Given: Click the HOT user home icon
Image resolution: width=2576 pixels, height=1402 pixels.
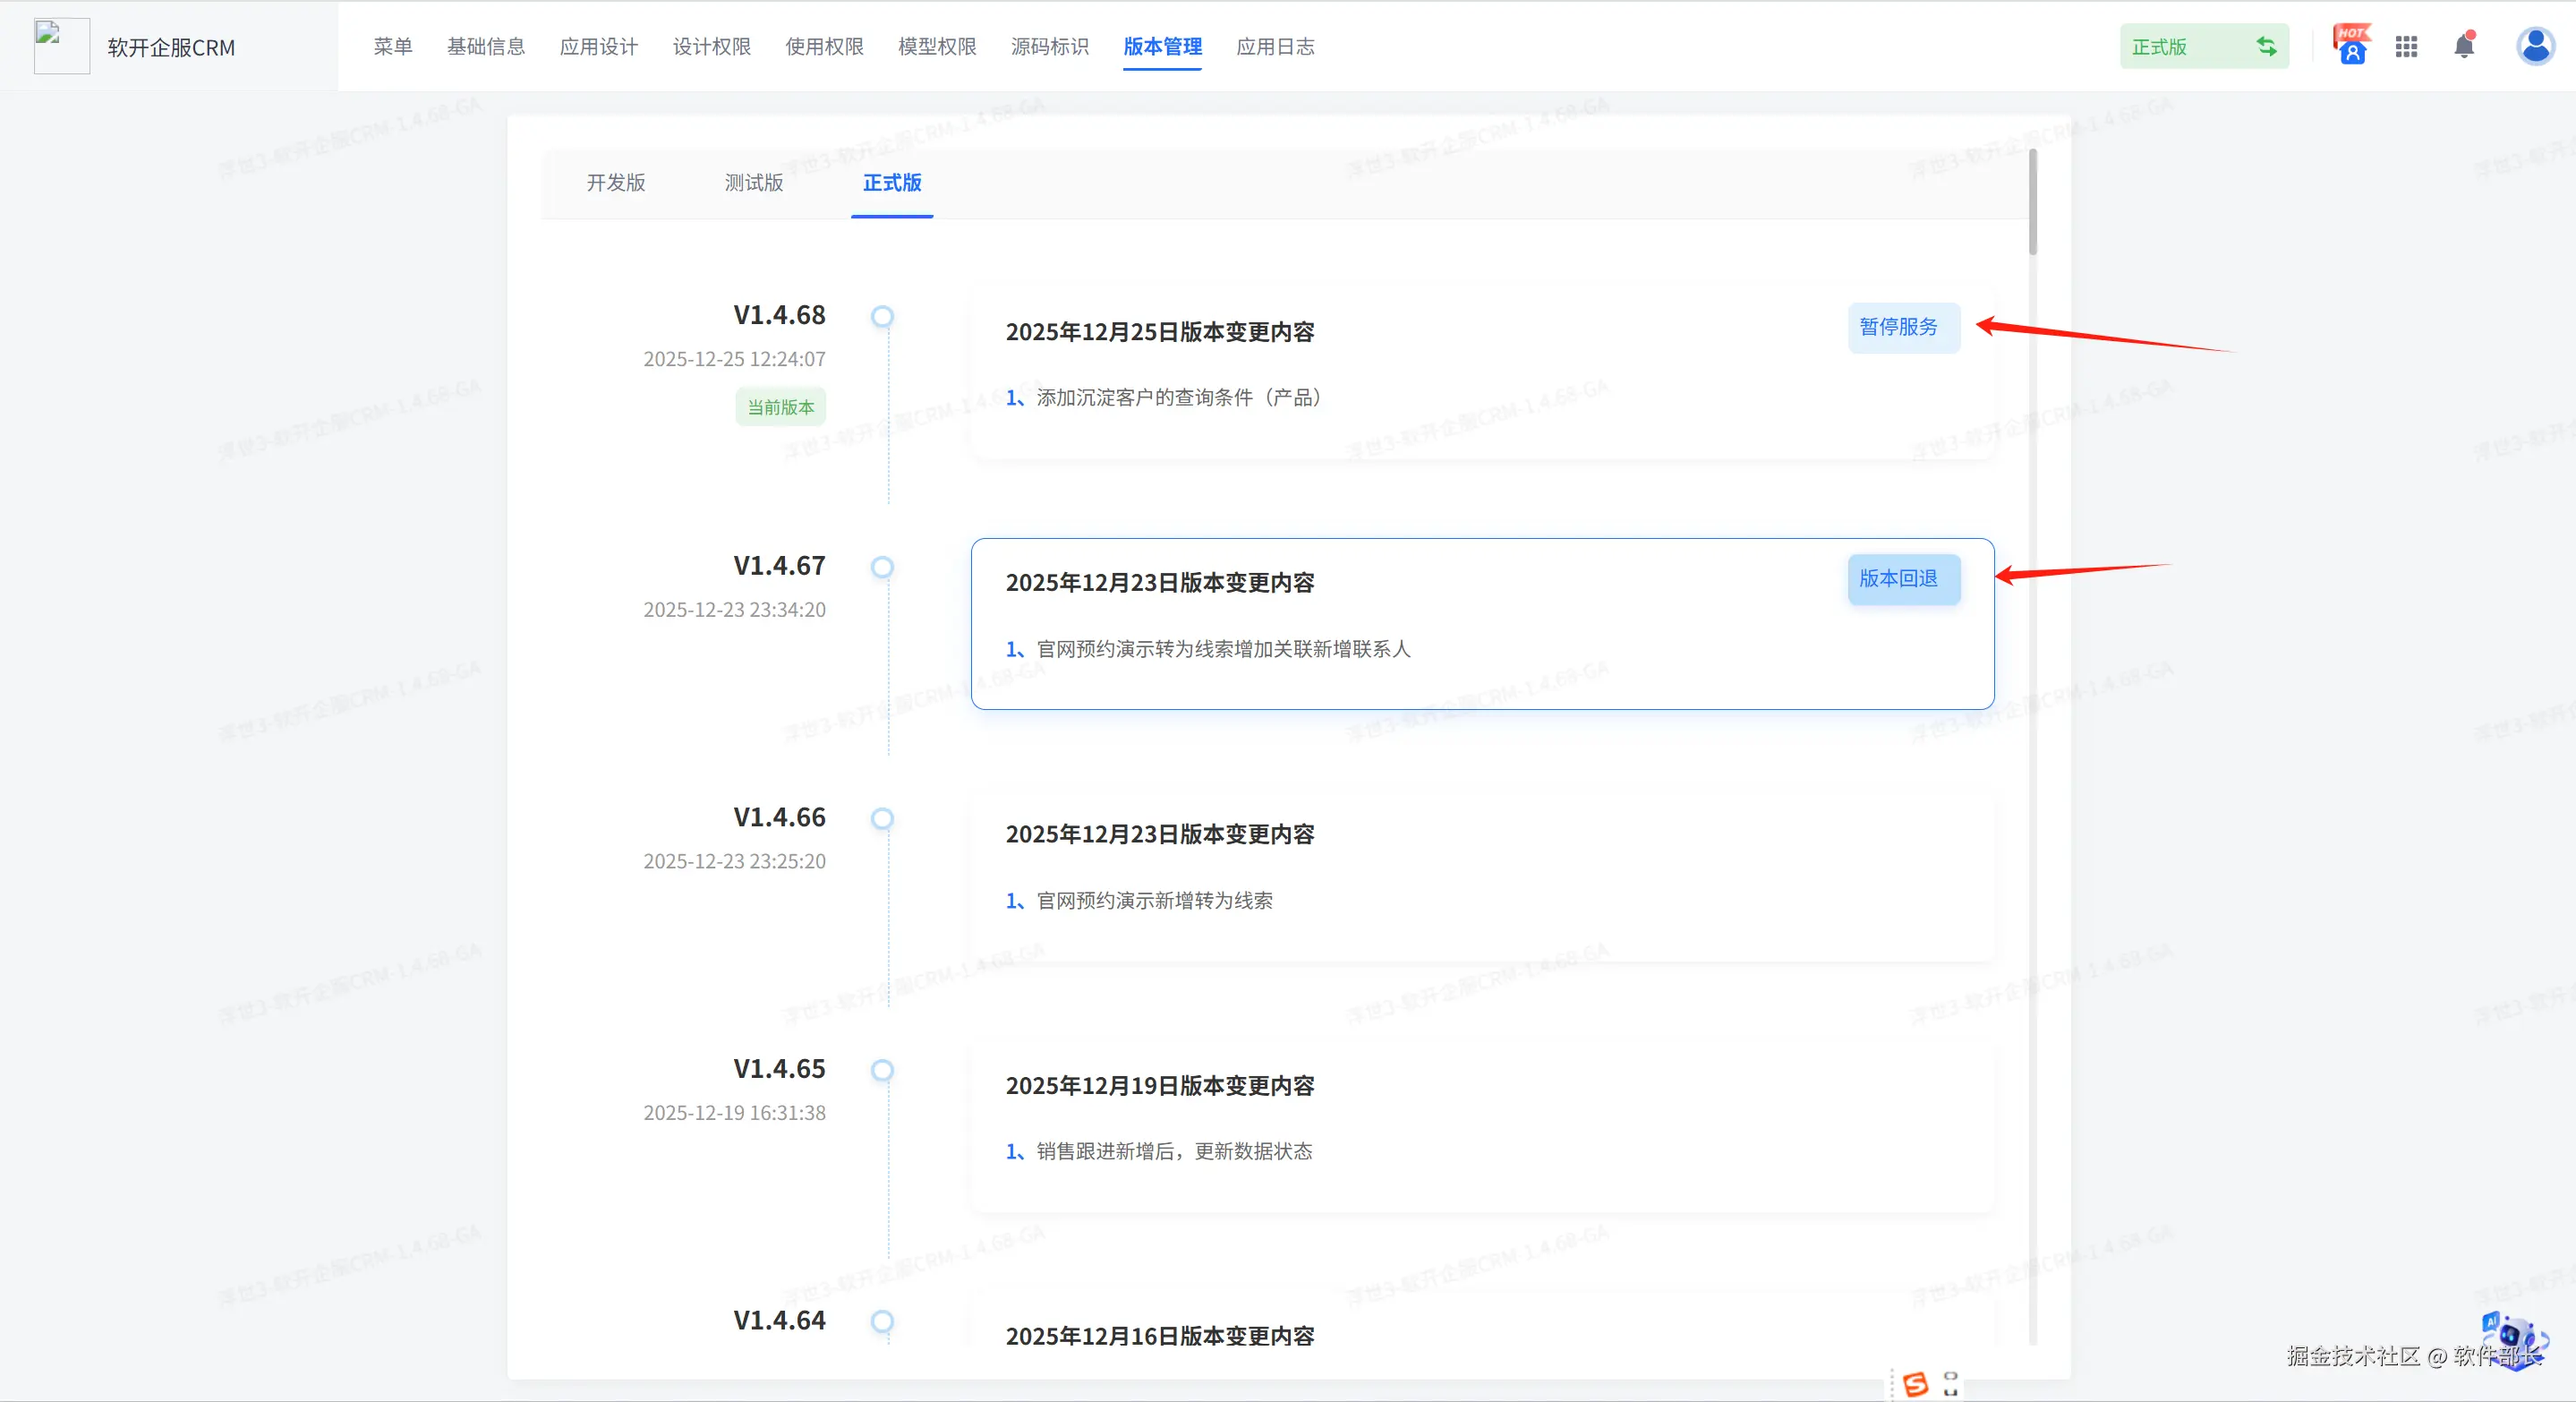Looking at the screenshot, I should click(2351, 46).
